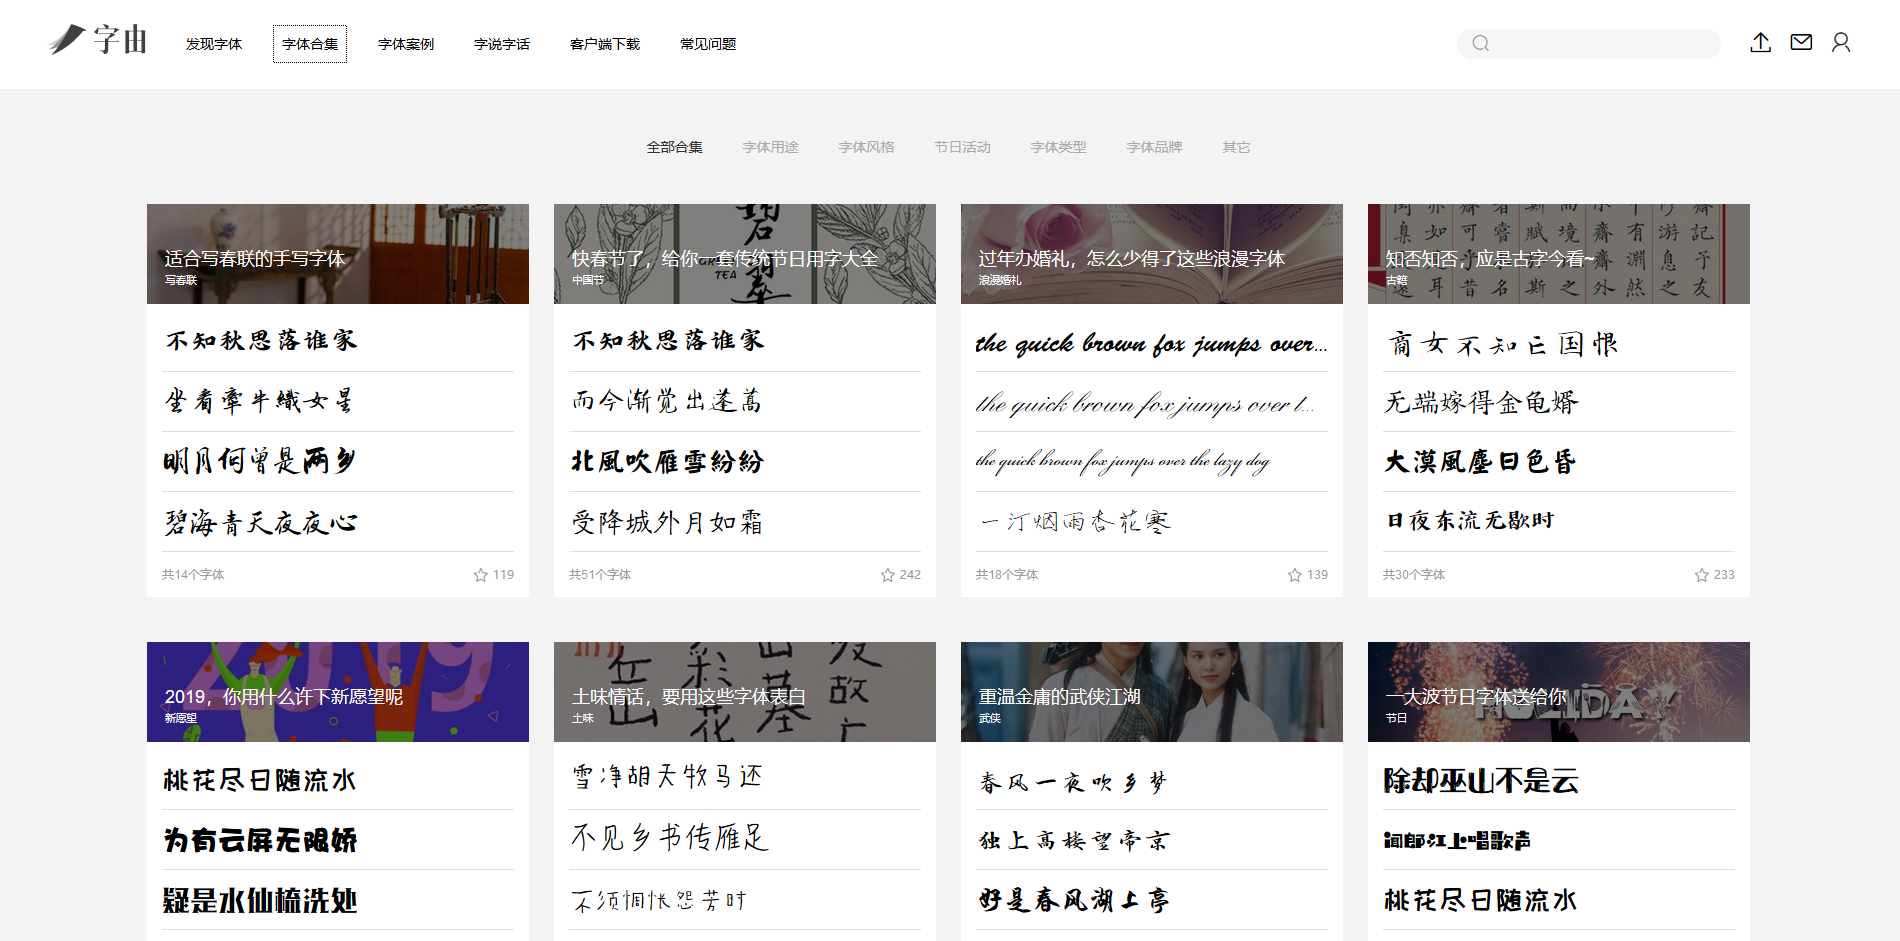
Task: Switch to the 字体用途 filter tab
Action: pos(771,147)
